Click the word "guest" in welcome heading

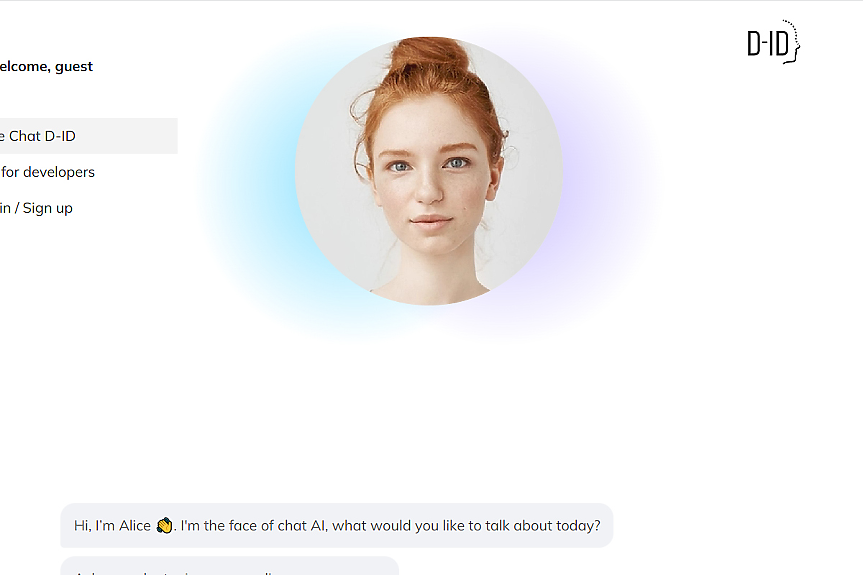click(74, 67)
